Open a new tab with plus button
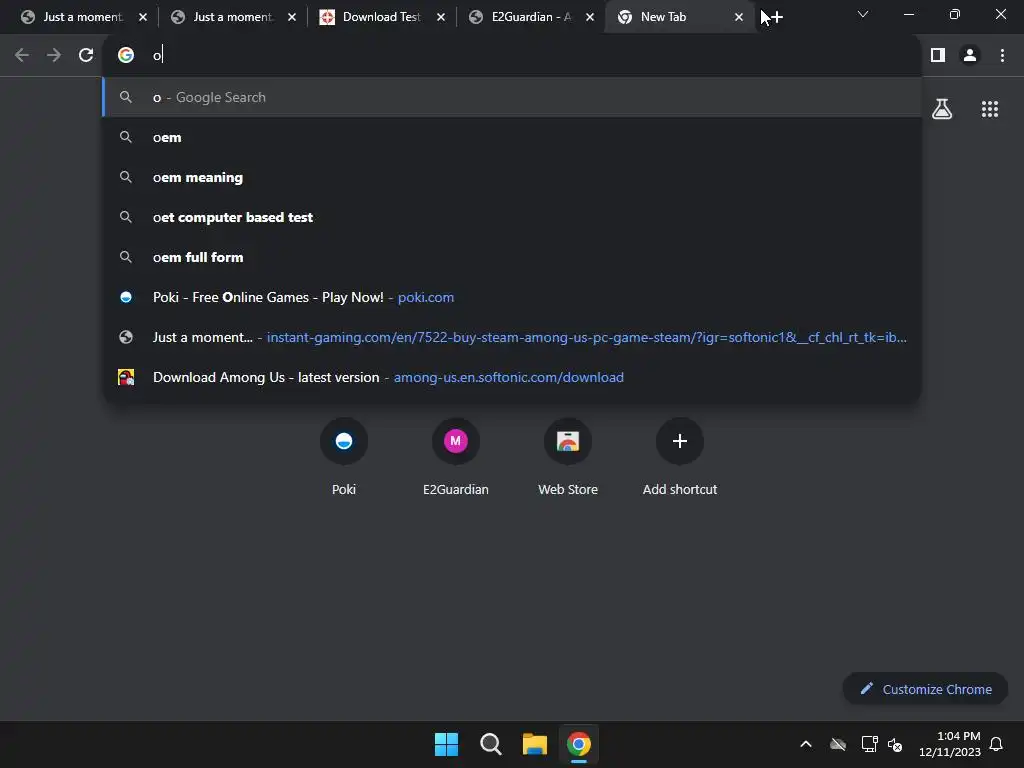This screenshot has width=1024, height=768. click(x=776, y=18)
